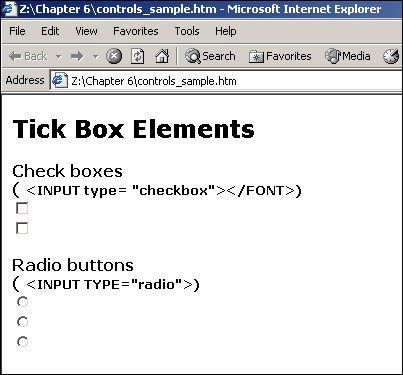Open the File menu
This screenshot has height=375, width=403.
tap(17, 31)
